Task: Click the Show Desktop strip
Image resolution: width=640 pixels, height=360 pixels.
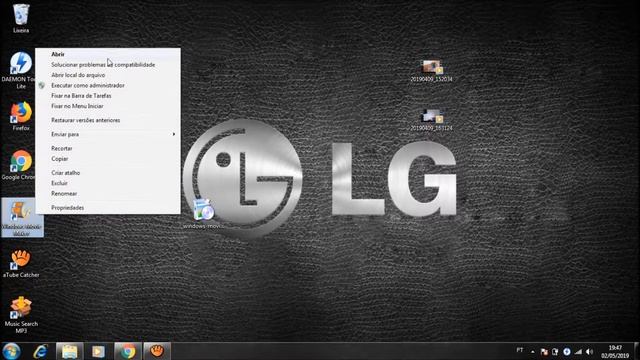Action: [637, 351]
